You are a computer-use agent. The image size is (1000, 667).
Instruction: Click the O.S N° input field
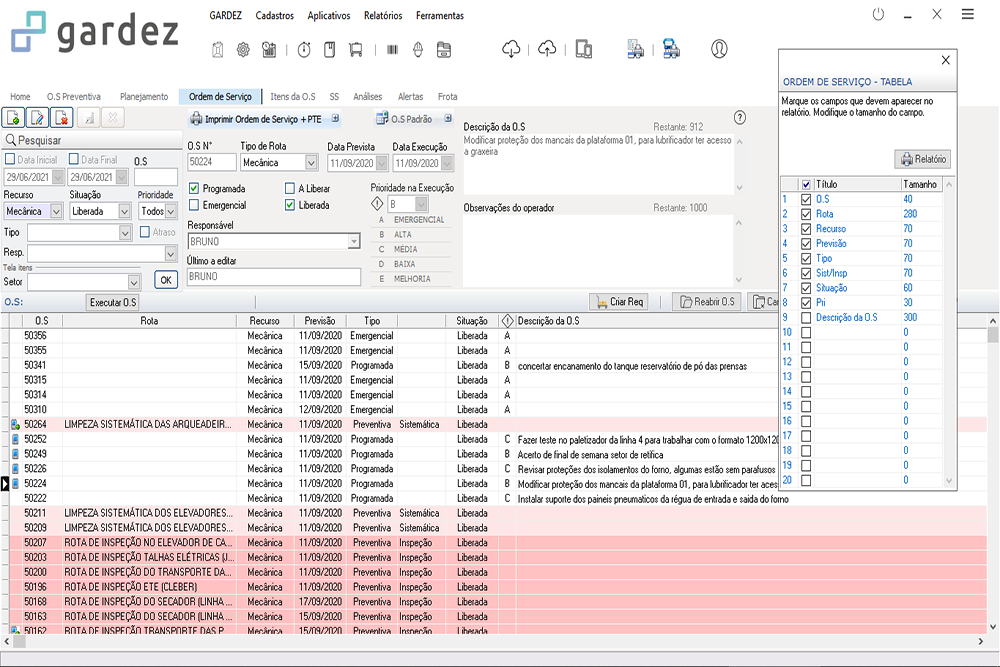[x=212, y=162]
